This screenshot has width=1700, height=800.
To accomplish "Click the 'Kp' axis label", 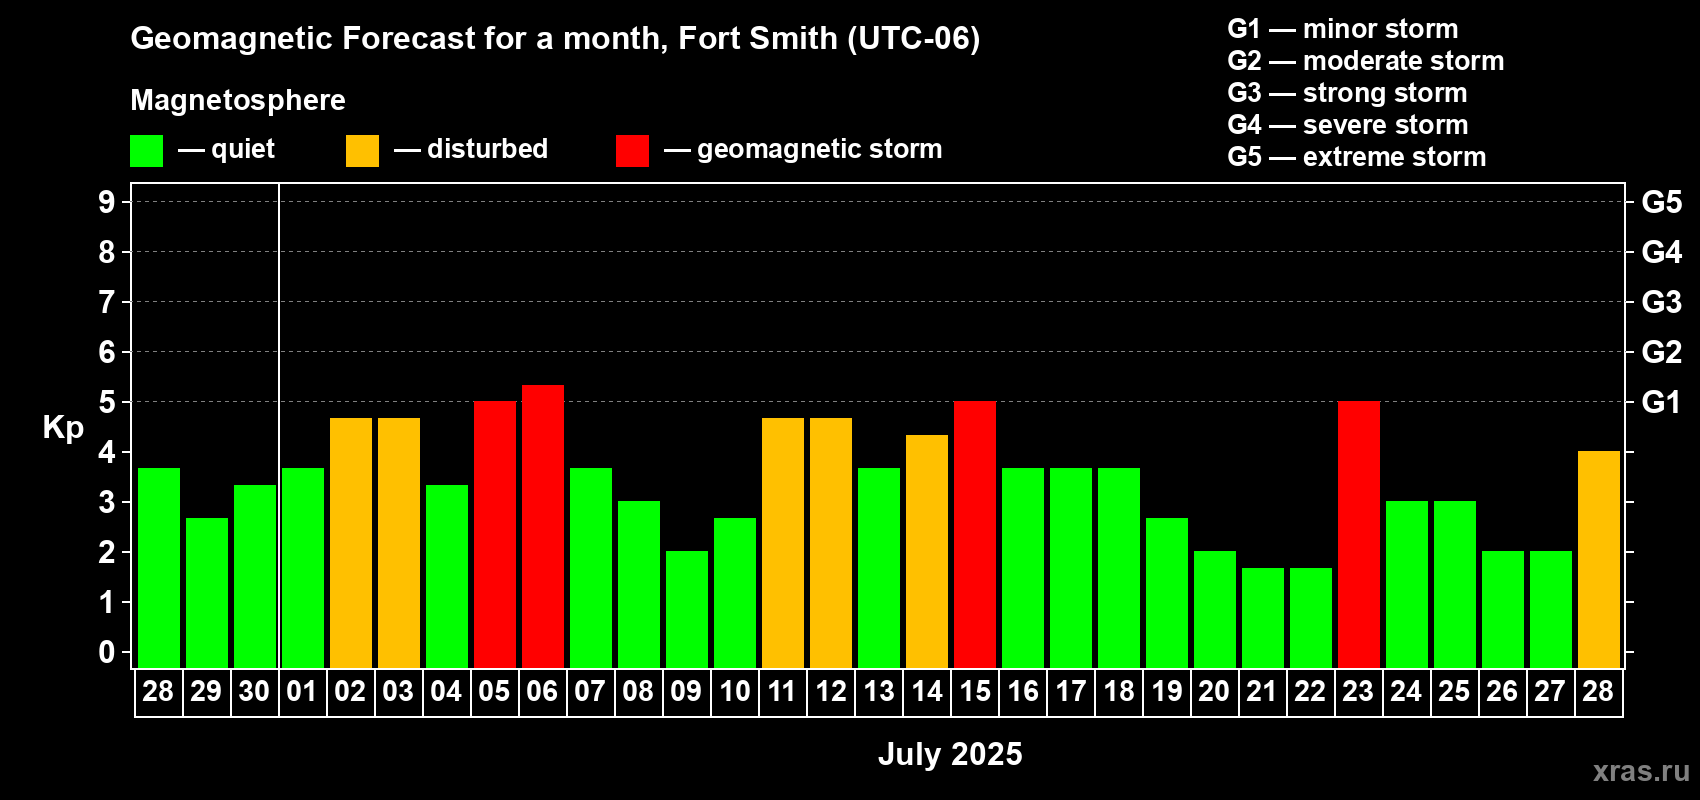I will [63, 428].
